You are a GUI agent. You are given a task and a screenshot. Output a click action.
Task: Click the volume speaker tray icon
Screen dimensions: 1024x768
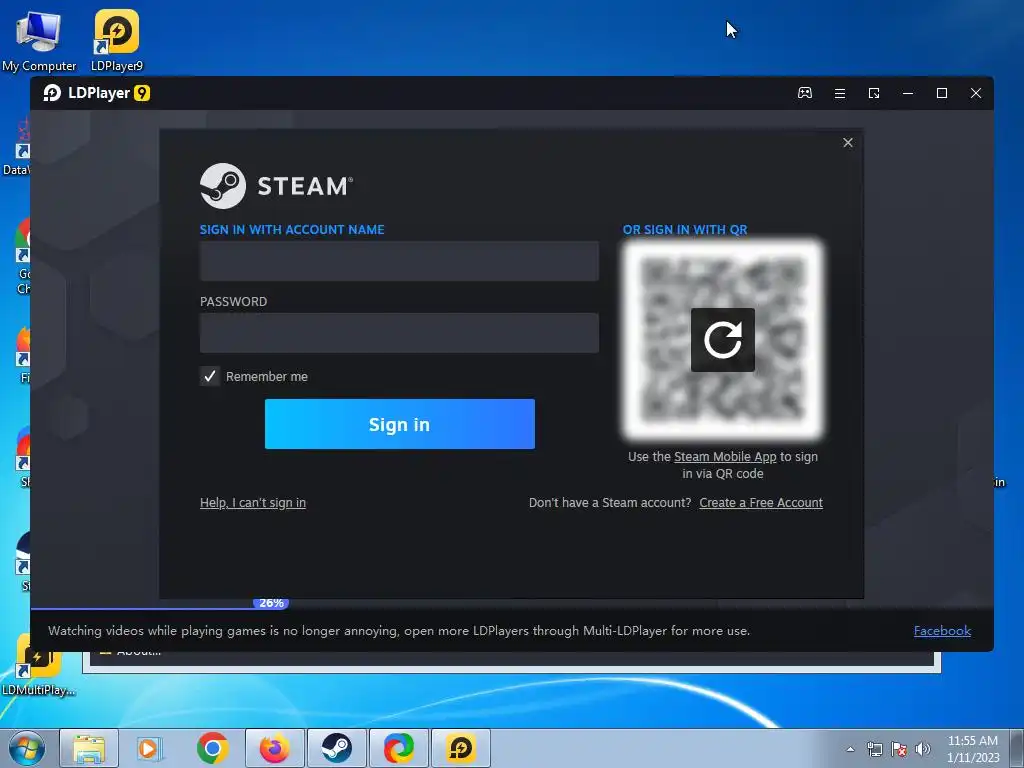(x=923, y=749)
